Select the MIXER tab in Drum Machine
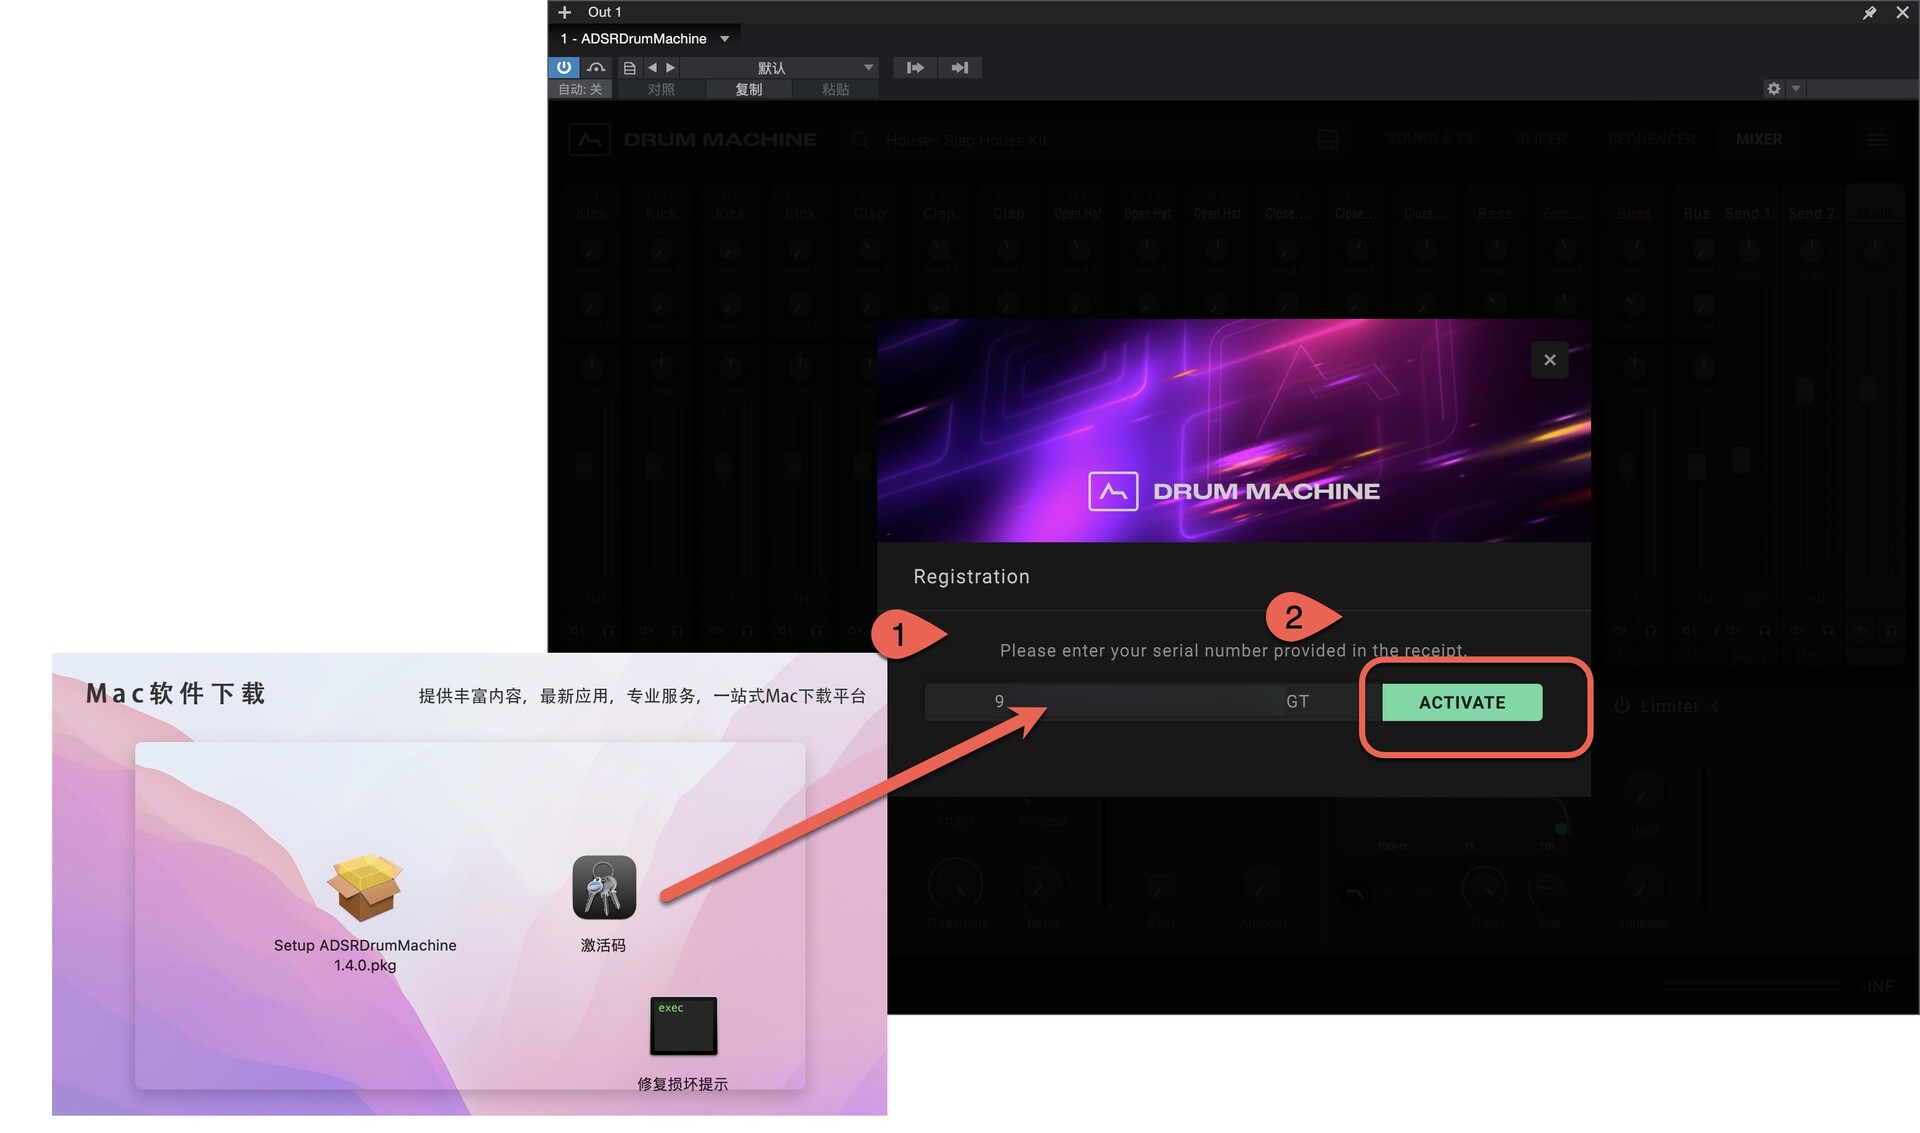Screen dimensions: 1920x1133 click(1758, 139)
